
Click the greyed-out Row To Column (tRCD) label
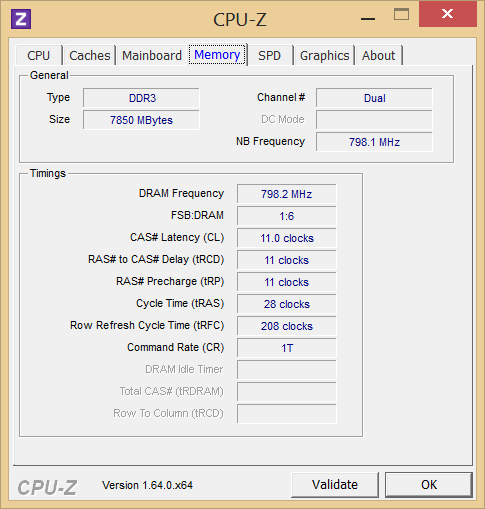click(x=168, y=413)
